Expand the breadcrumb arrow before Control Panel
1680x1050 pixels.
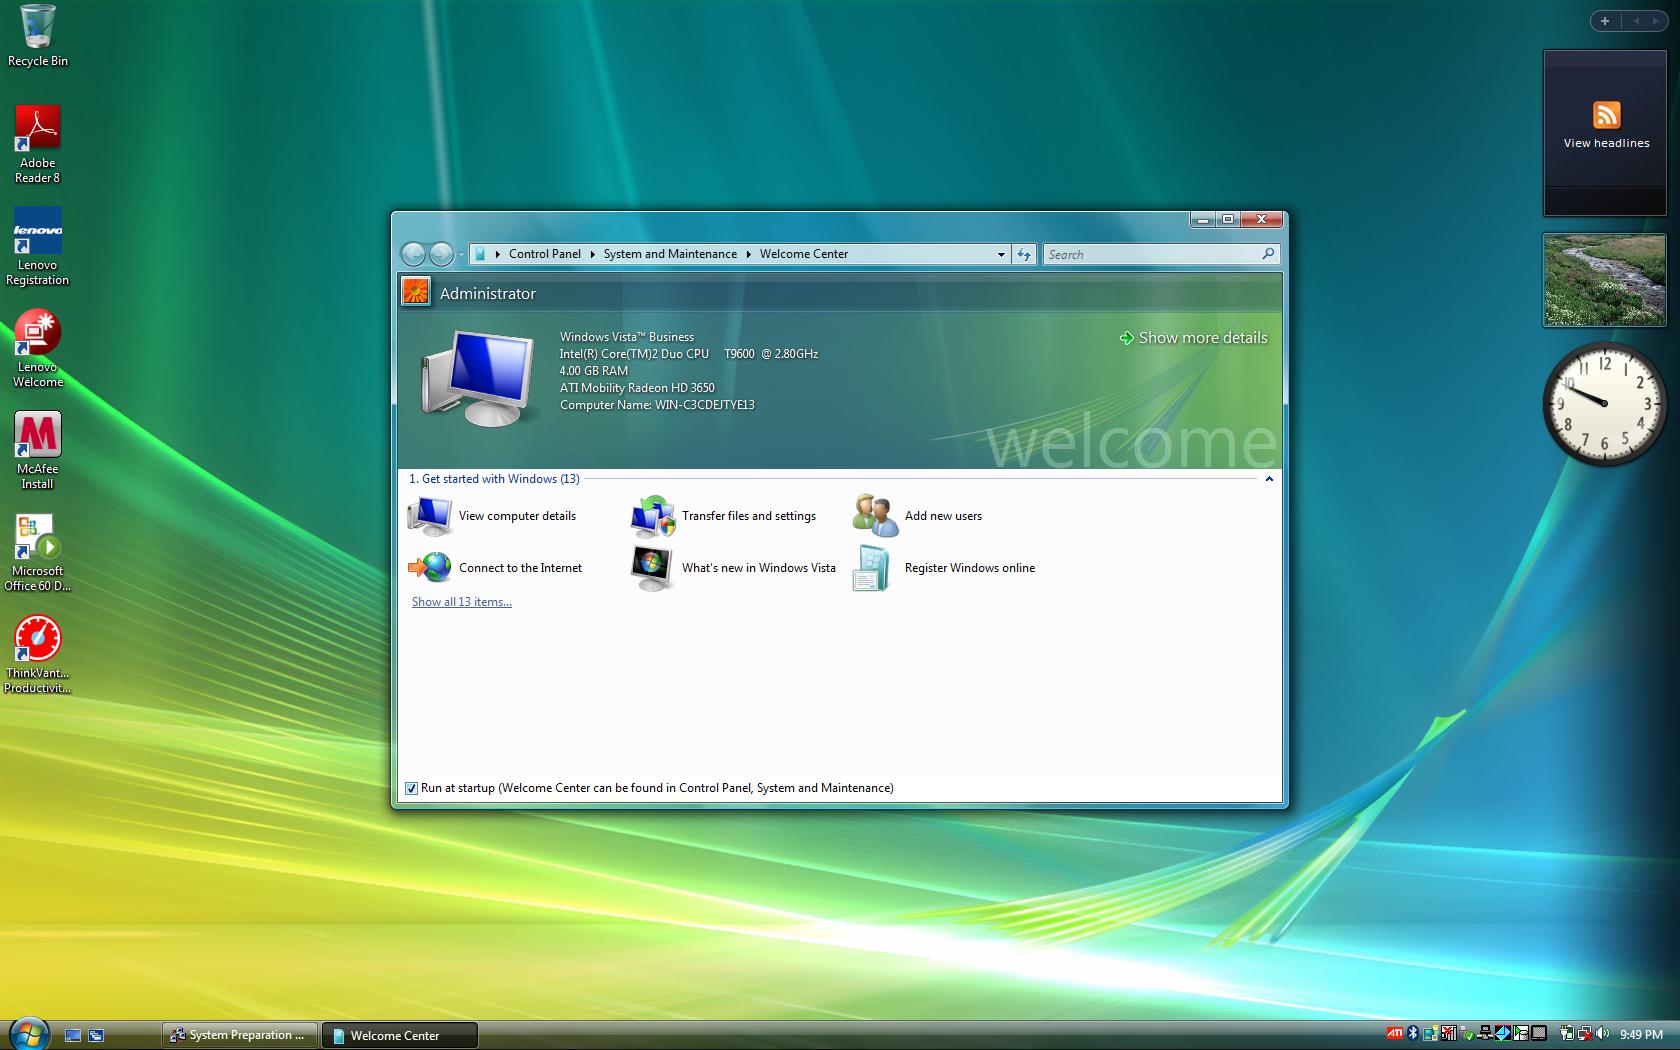(497, 254)
